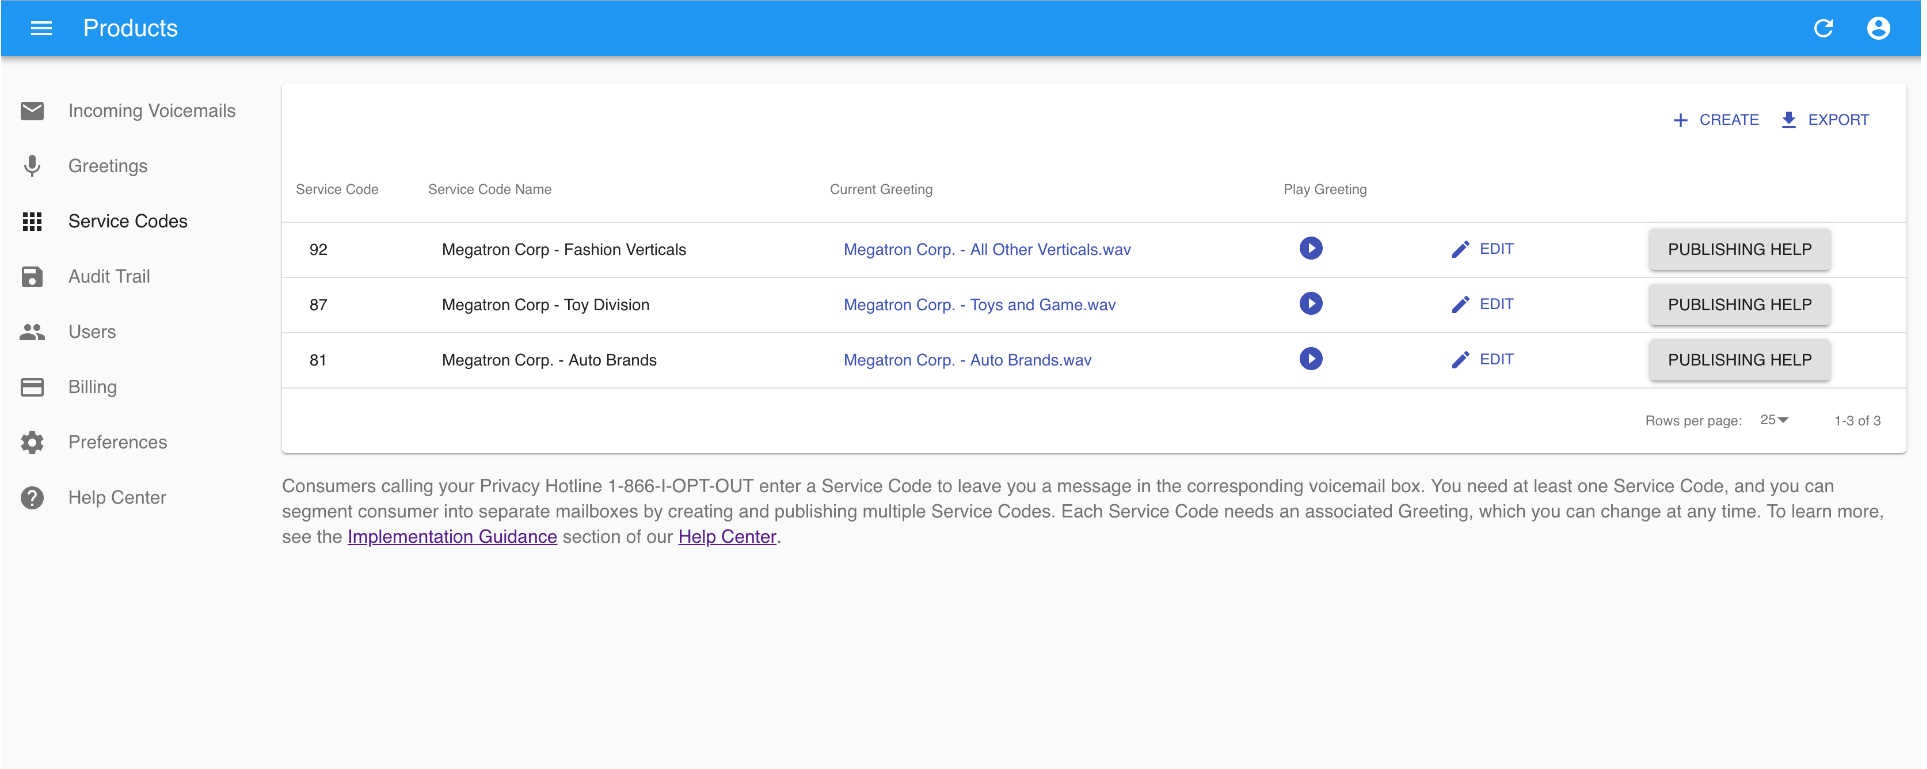The width and height of the screenshot is (1927, 769).
Task: Play greeting for service code 87
Action: 1311,303
